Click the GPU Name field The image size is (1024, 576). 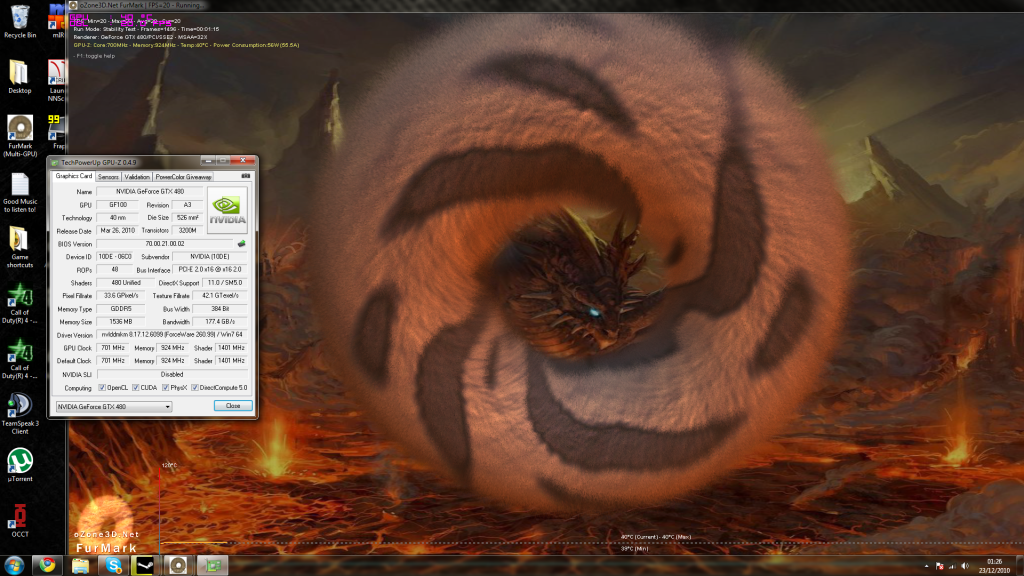[x=150, y=192]
